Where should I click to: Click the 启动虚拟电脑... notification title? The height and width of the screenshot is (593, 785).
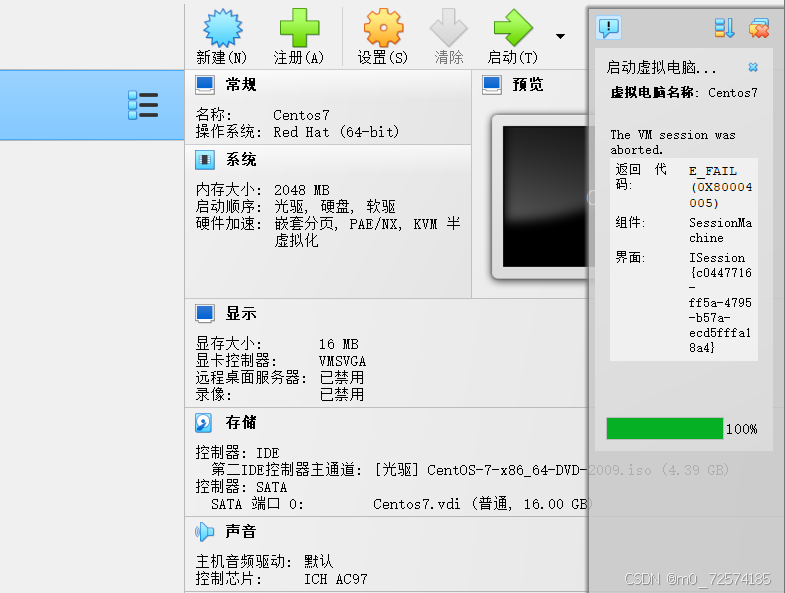[x=661, y=67]
